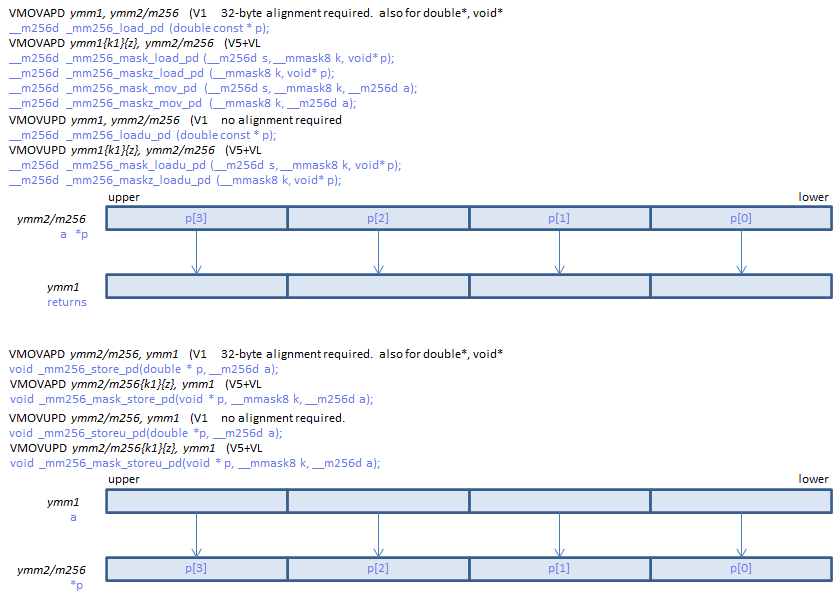This screenshot has width=839, height=600.
Task: Click the _mm256_load_pd intrinsic line
Action: pyautogui.click(x=138, y=28)
